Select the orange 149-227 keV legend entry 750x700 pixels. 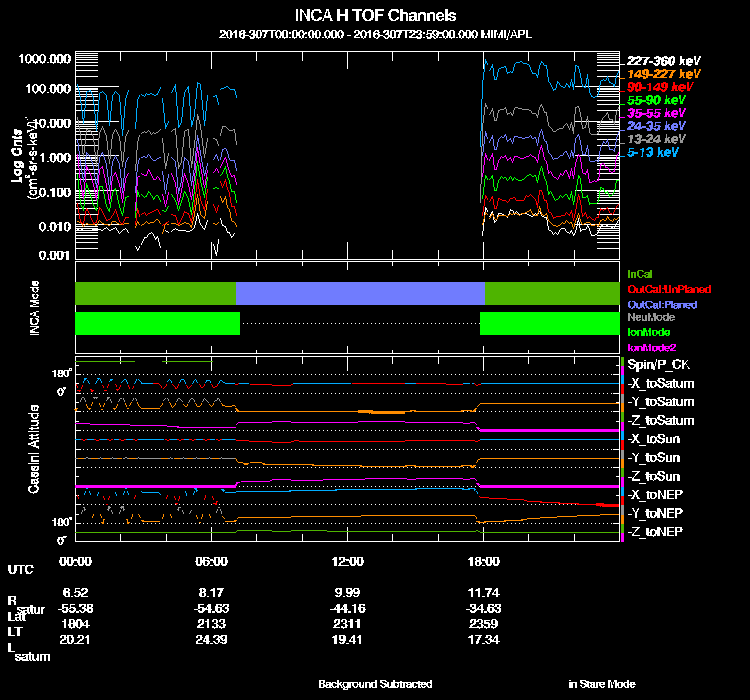click(x=664, y=74)
